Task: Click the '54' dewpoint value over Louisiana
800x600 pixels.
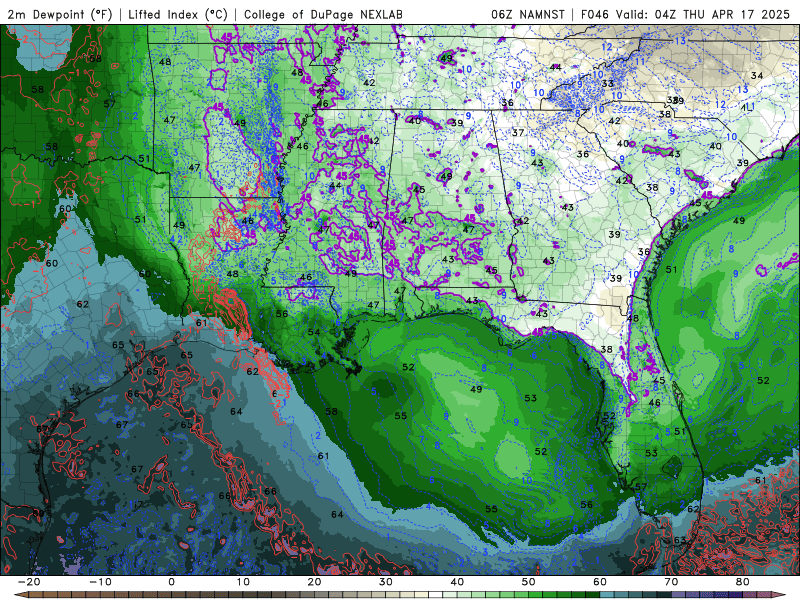Action: pos(314,332)
